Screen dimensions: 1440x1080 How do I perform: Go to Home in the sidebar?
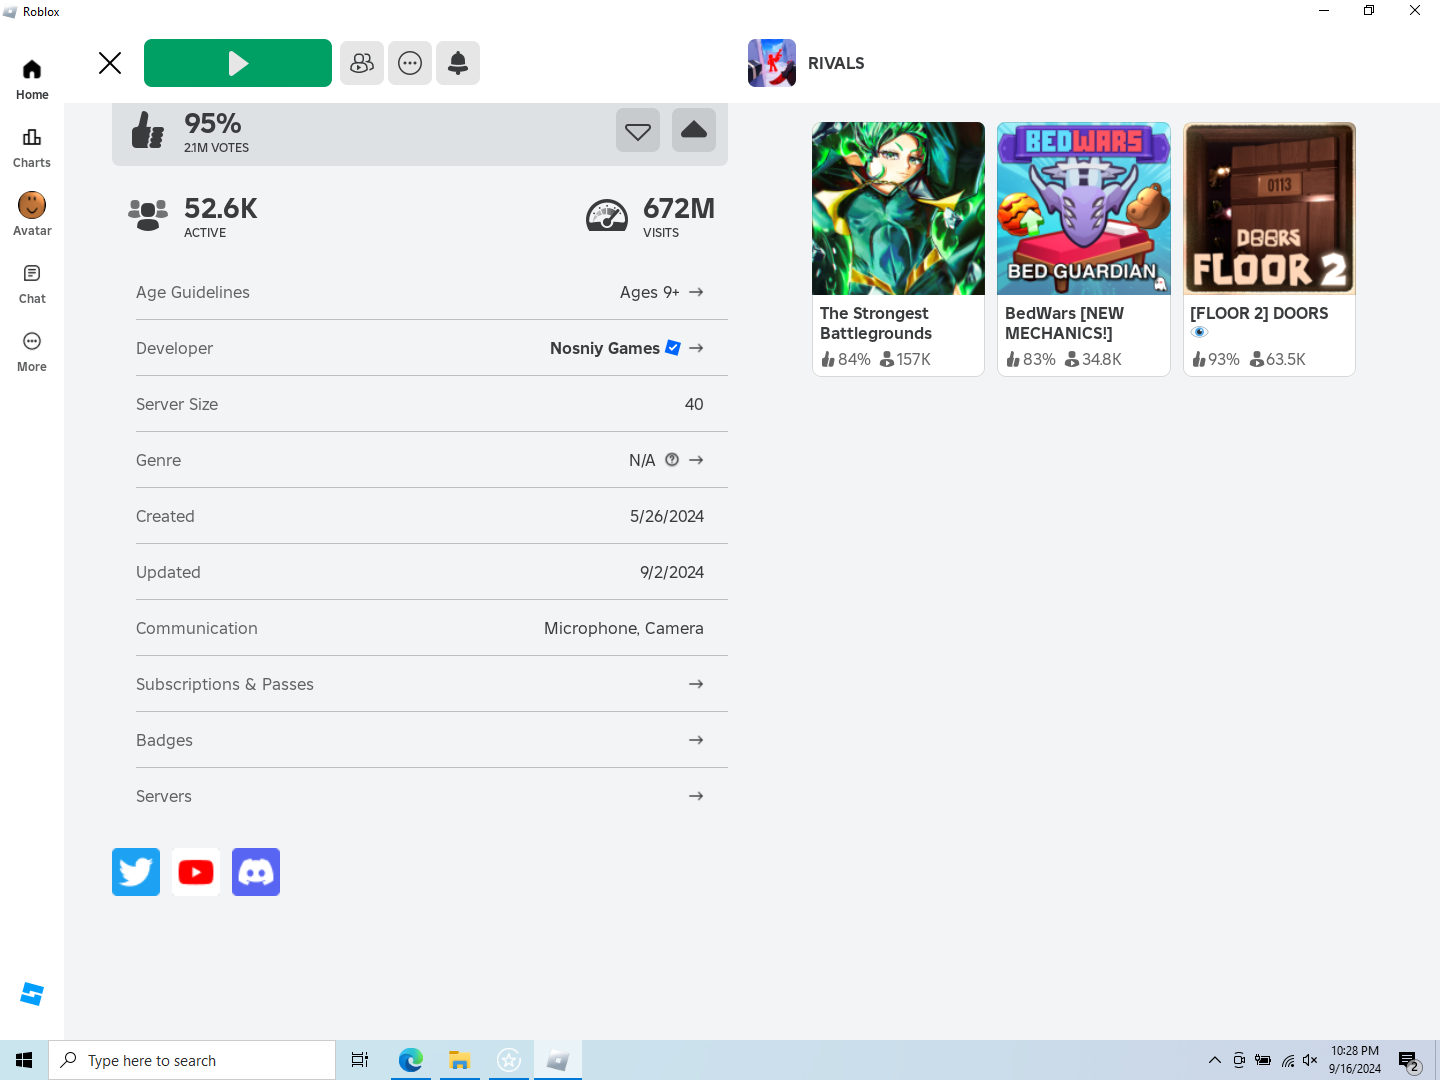pyautogui.click(x=32, y=80)
